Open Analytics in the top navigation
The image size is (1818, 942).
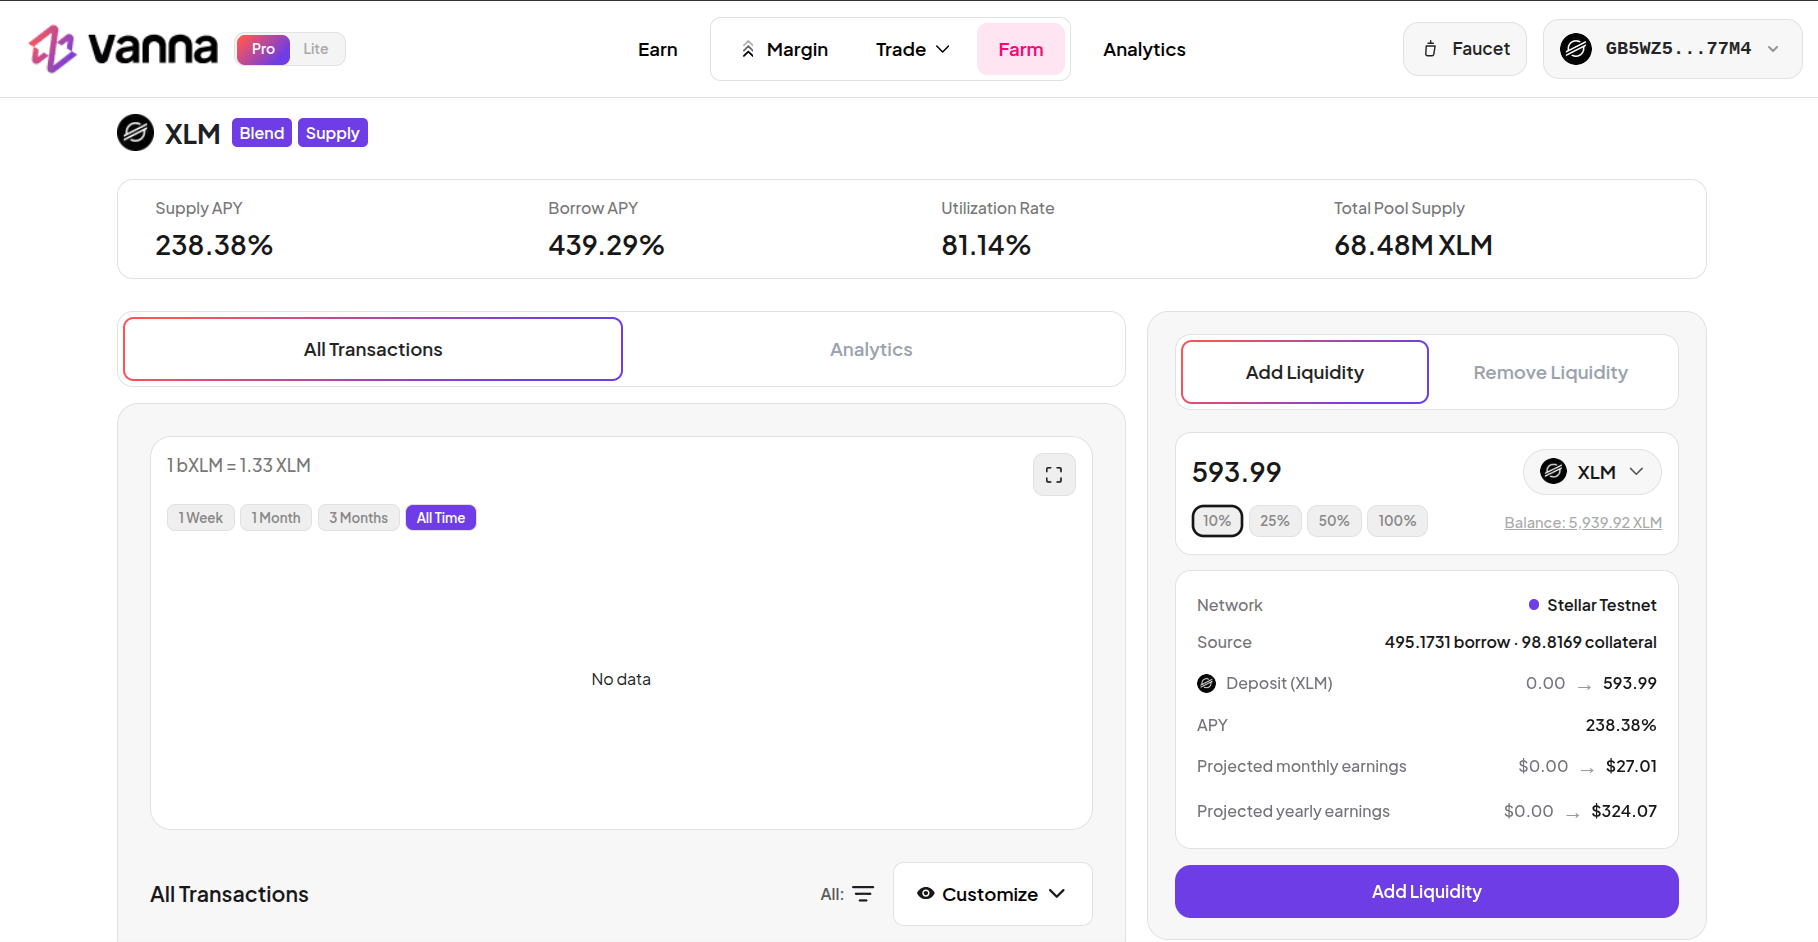coord(1144,49)
